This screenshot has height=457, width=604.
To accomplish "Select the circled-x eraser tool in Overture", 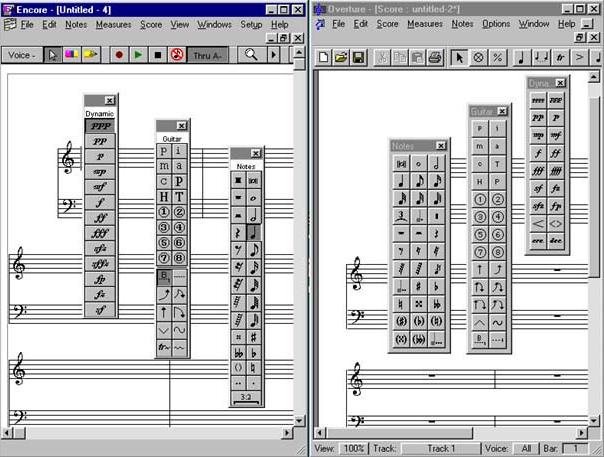I will coord(478,57).
